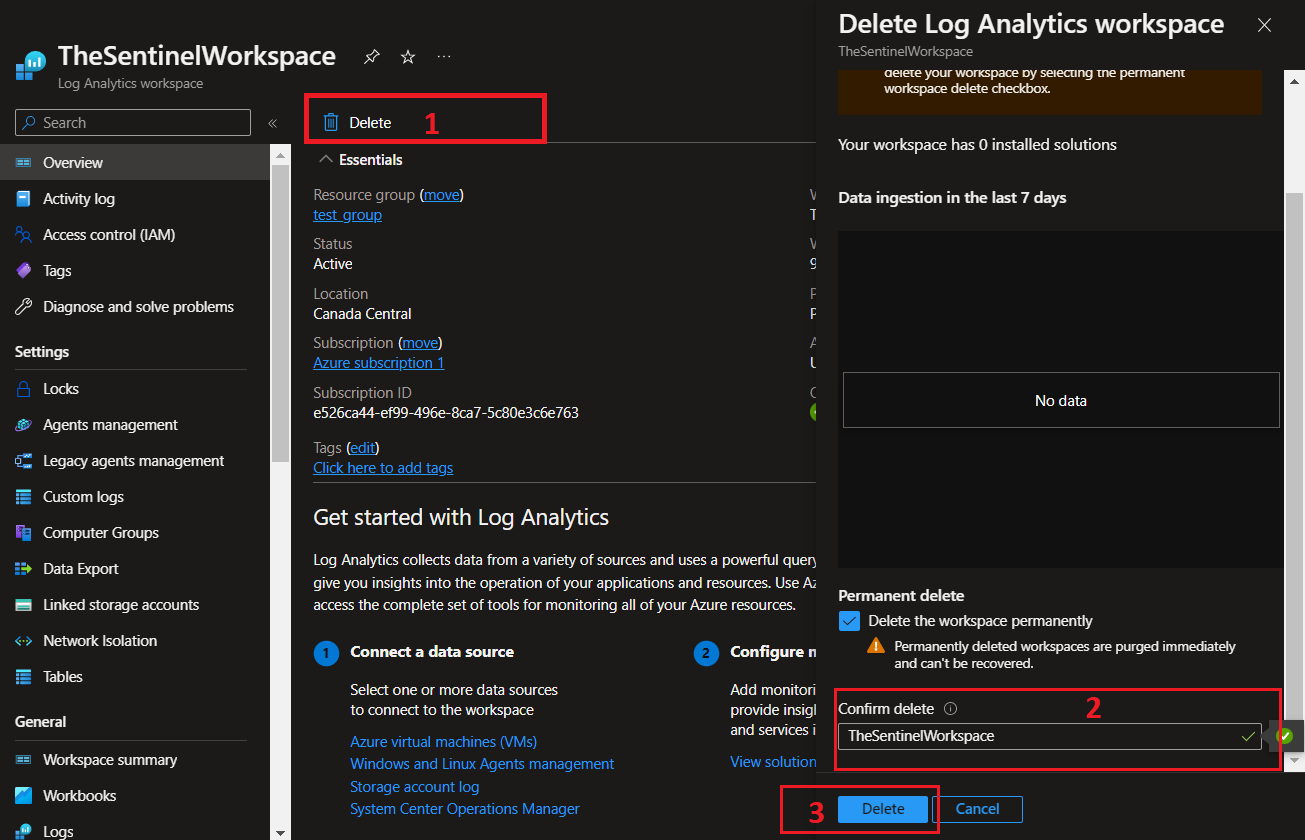Click Cancel in the delete panel
This screenshot has height=840, width=1305.
point(977,809)
